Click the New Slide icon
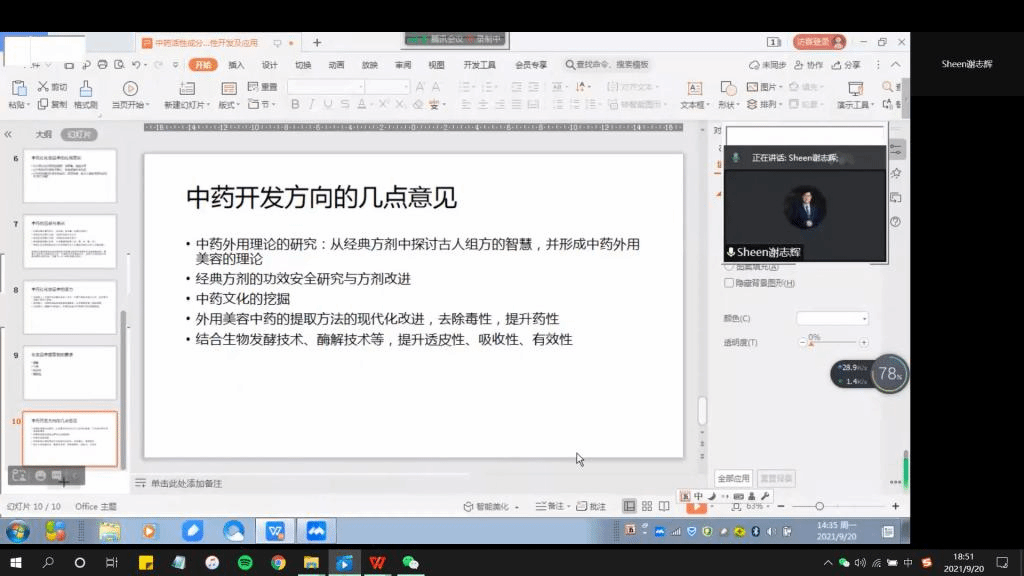The width and height of the screenshot is (1024, 576). tap(187, 88)
